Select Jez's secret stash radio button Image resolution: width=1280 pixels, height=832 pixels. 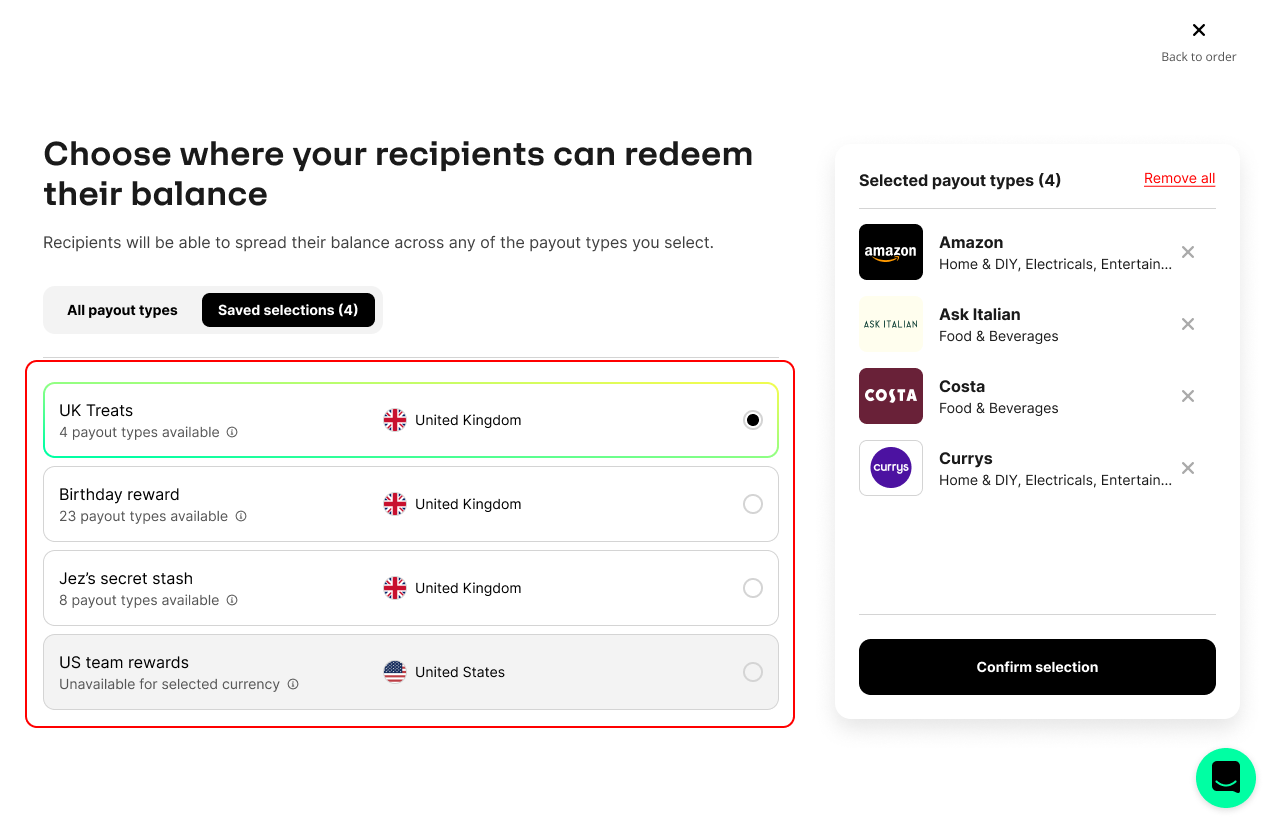[753, 588]
